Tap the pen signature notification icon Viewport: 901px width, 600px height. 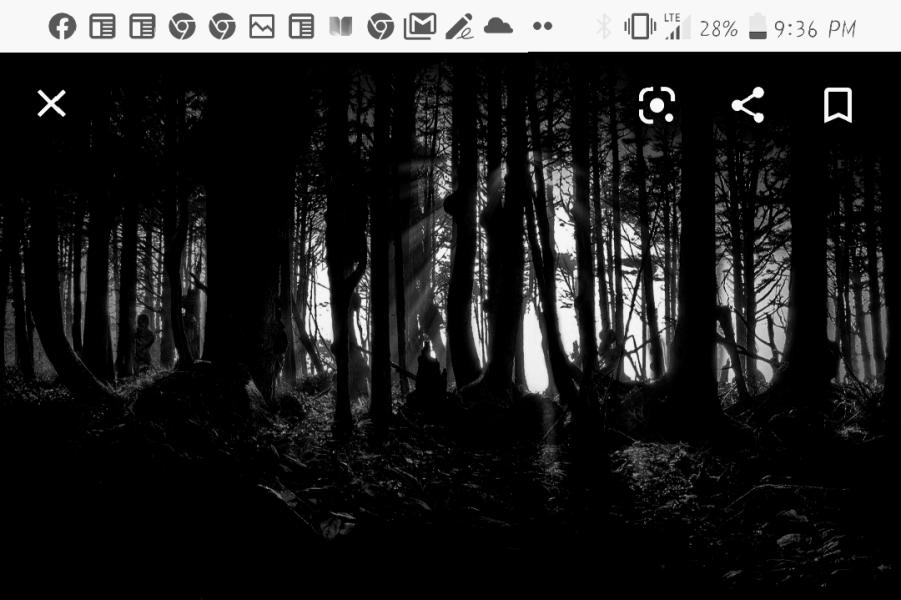(459, 27)
